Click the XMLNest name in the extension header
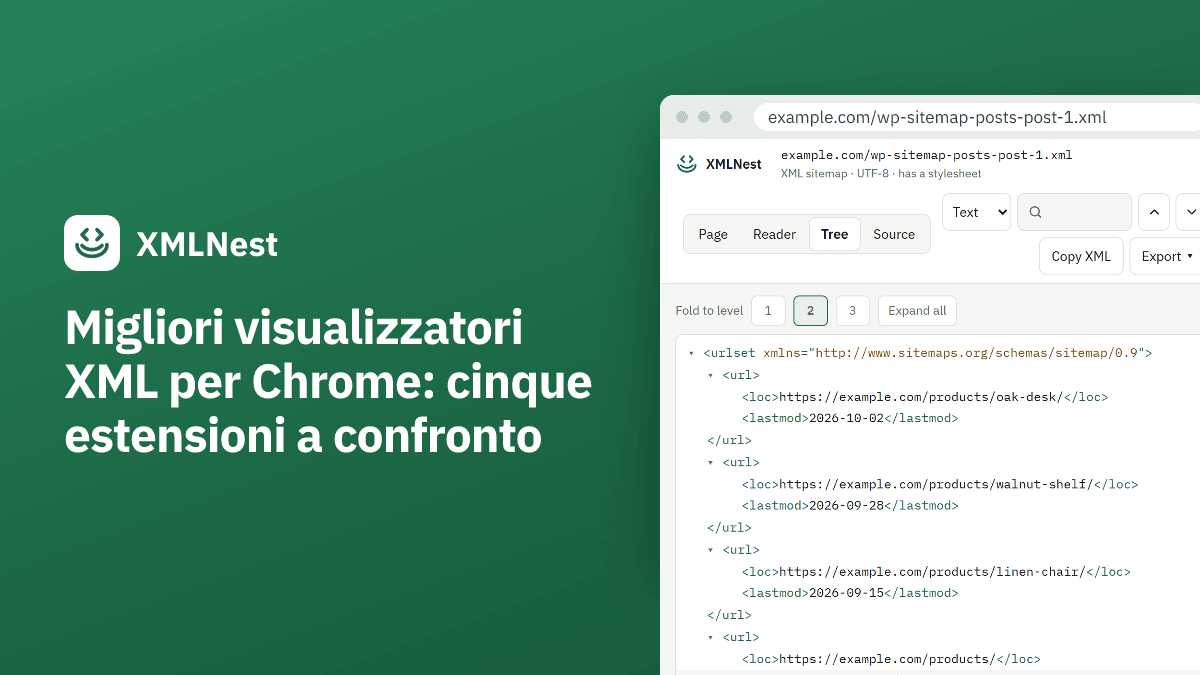1200x675 pixels. 734,164
